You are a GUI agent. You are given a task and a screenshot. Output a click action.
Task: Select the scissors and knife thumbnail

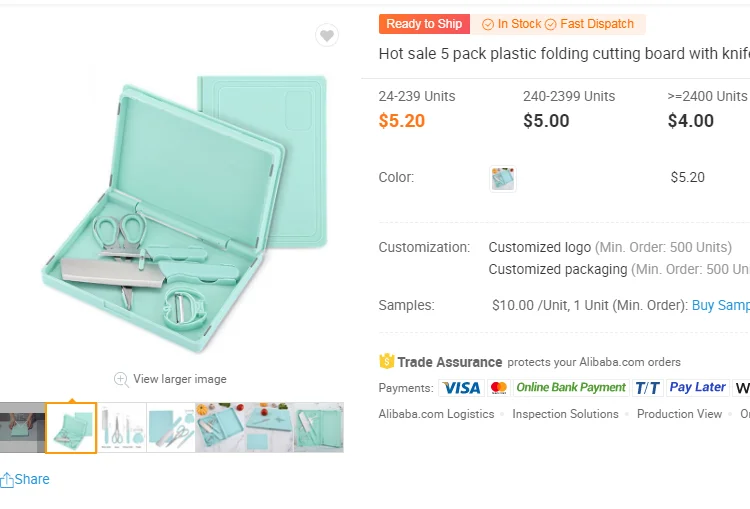click(121, 427)
